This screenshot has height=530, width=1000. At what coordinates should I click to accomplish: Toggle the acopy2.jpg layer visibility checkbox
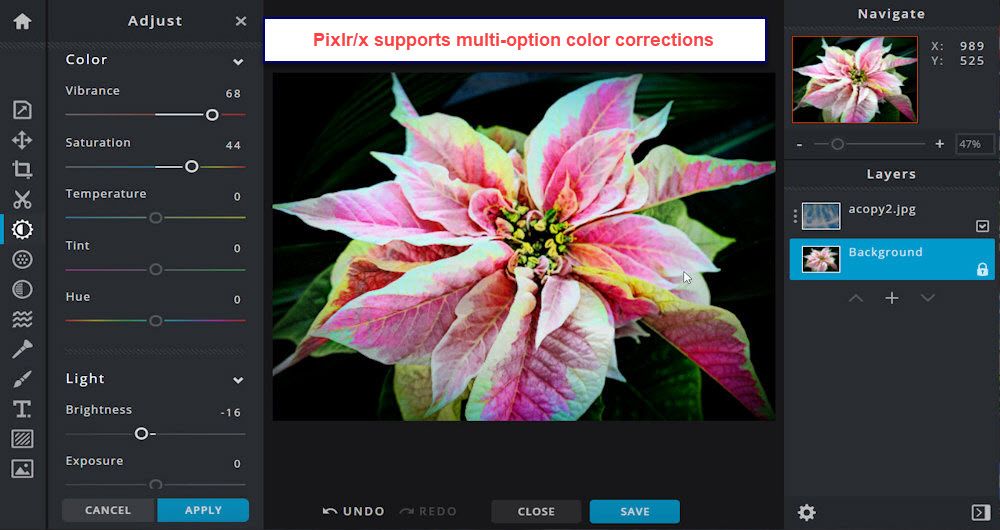tap(982, 226)
